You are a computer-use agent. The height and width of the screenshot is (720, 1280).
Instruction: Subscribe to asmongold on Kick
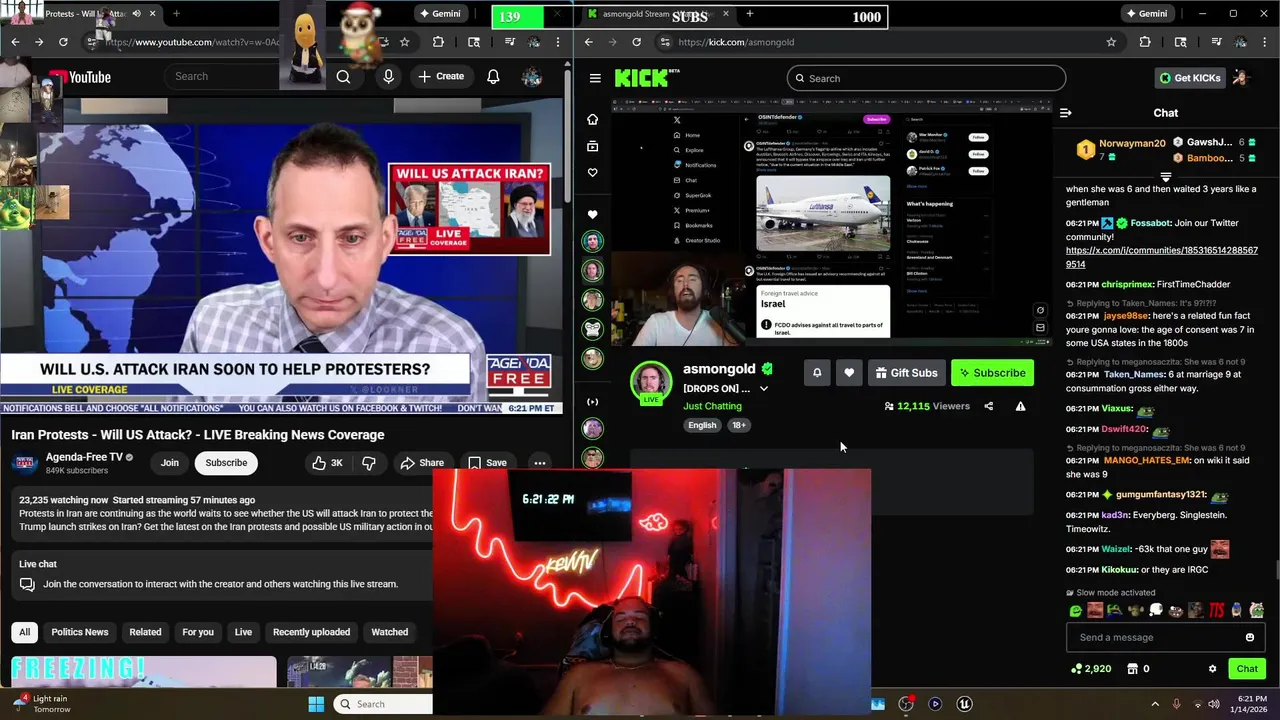click(992, 373)
